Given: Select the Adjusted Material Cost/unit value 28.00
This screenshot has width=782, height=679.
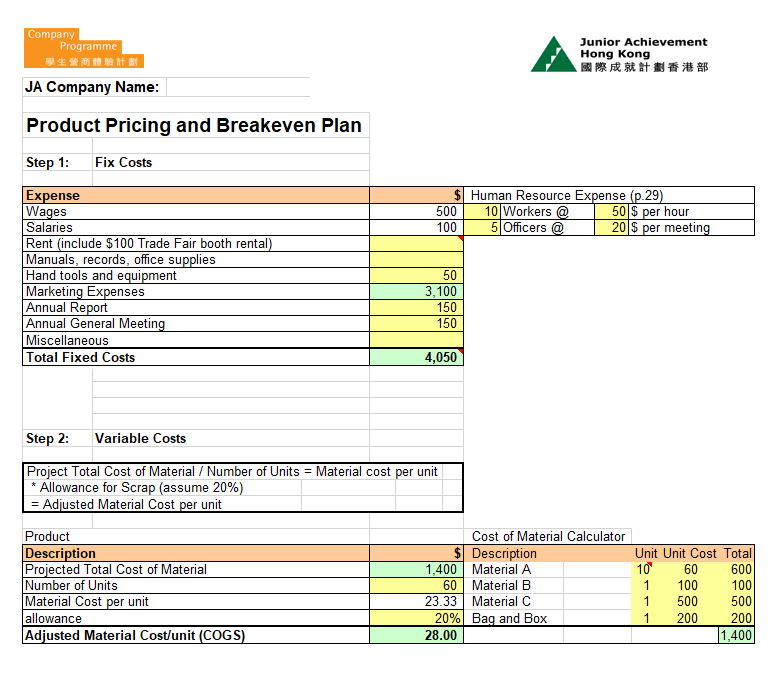Looking at the screenshot, I should coord(416,635).
